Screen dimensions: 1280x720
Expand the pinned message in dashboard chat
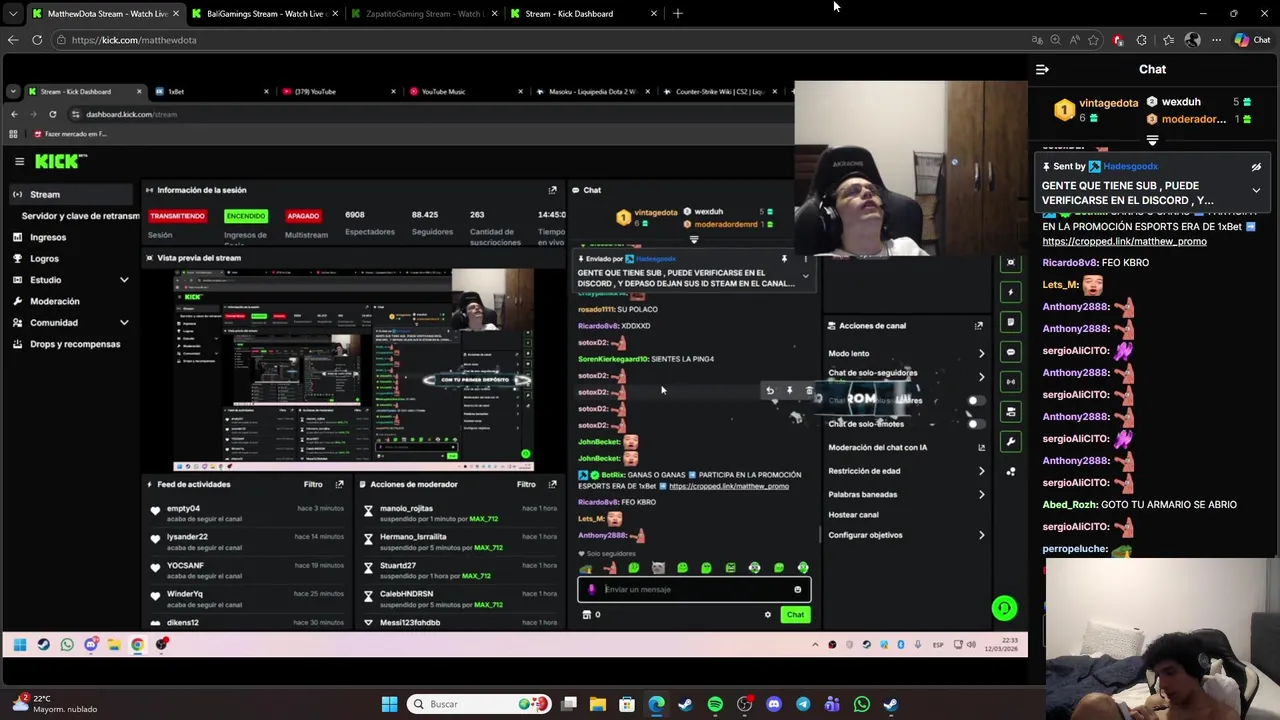tap(805, 277)
